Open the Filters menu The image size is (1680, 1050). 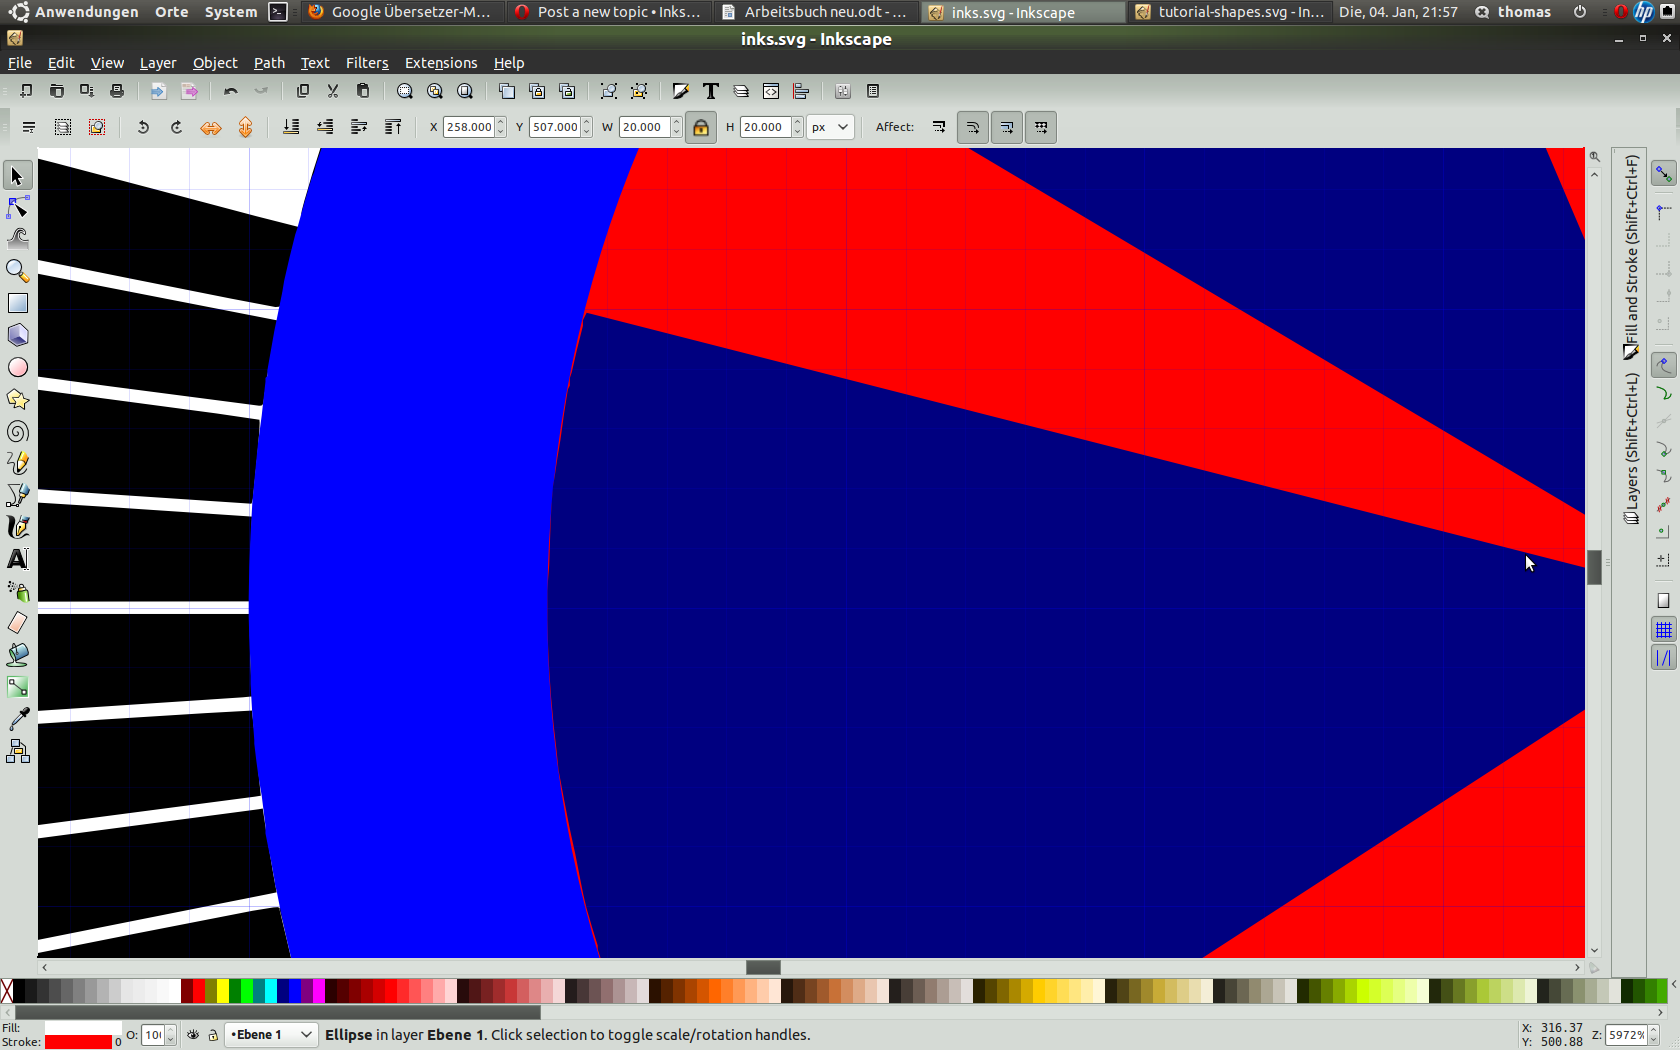[366, 63]
